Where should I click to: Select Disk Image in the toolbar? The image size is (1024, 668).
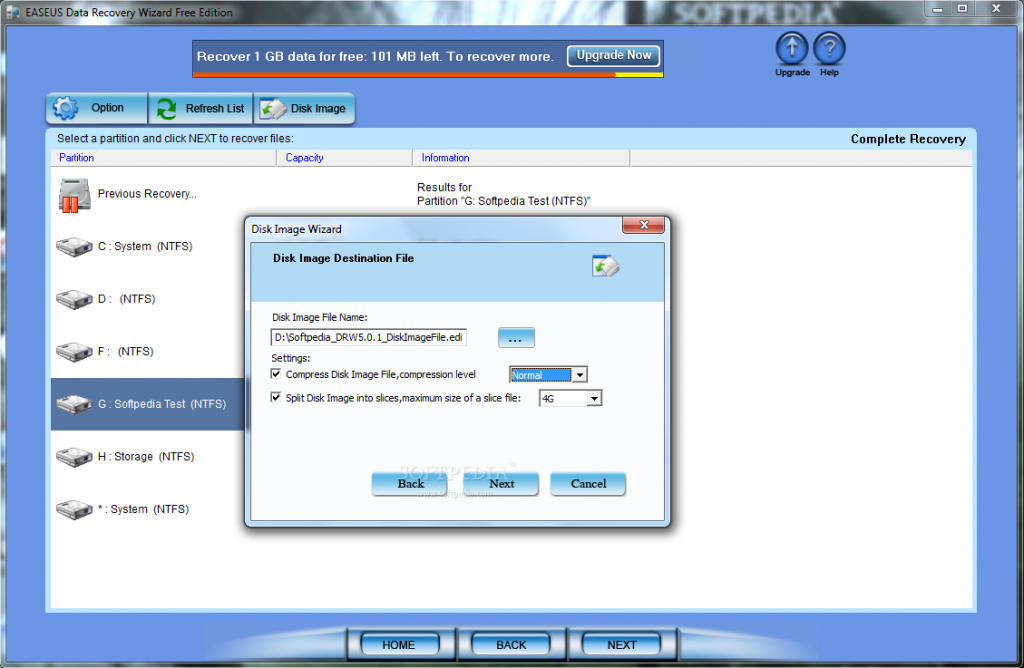304,108
